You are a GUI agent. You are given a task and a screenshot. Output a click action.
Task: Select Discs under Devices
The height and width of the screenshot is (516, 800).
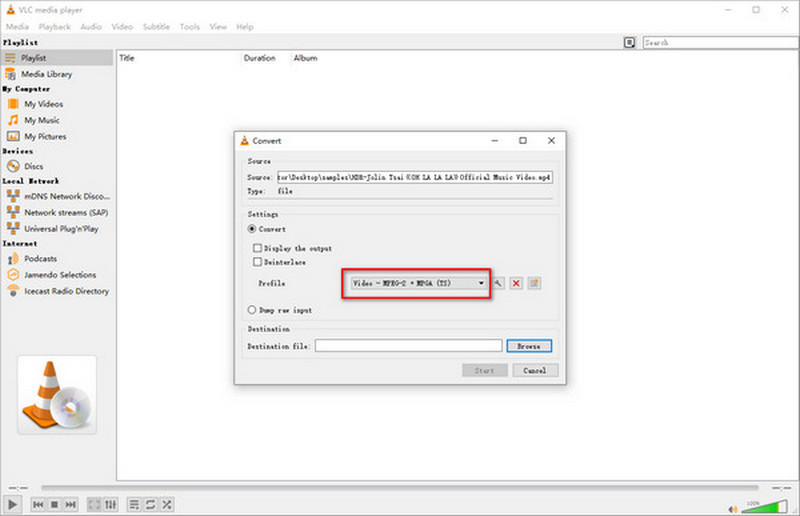click(x=57, y=166)
